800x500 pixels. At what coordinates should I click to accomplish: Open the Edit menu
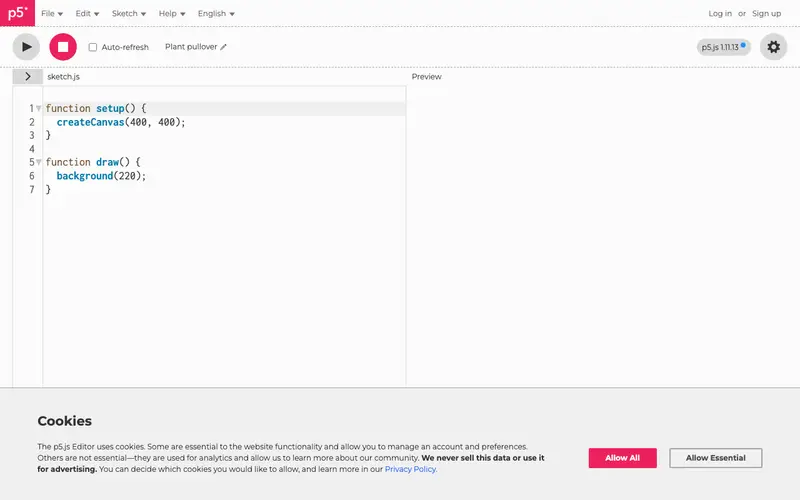[87, 14]
